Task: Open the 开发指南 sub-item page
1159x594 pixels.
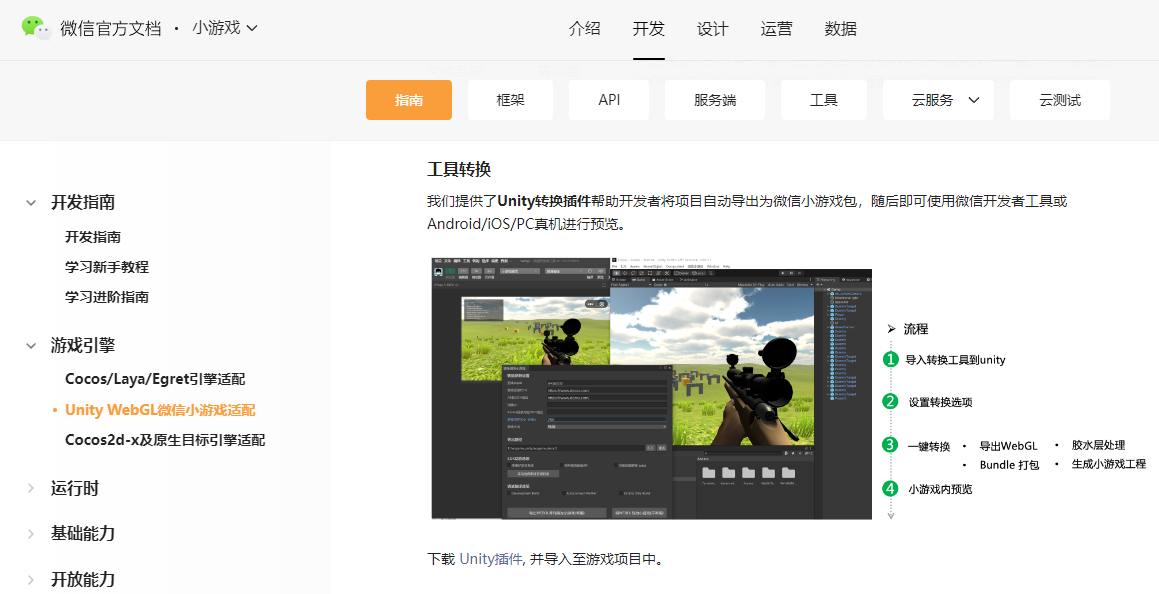Action: [92, 237]
